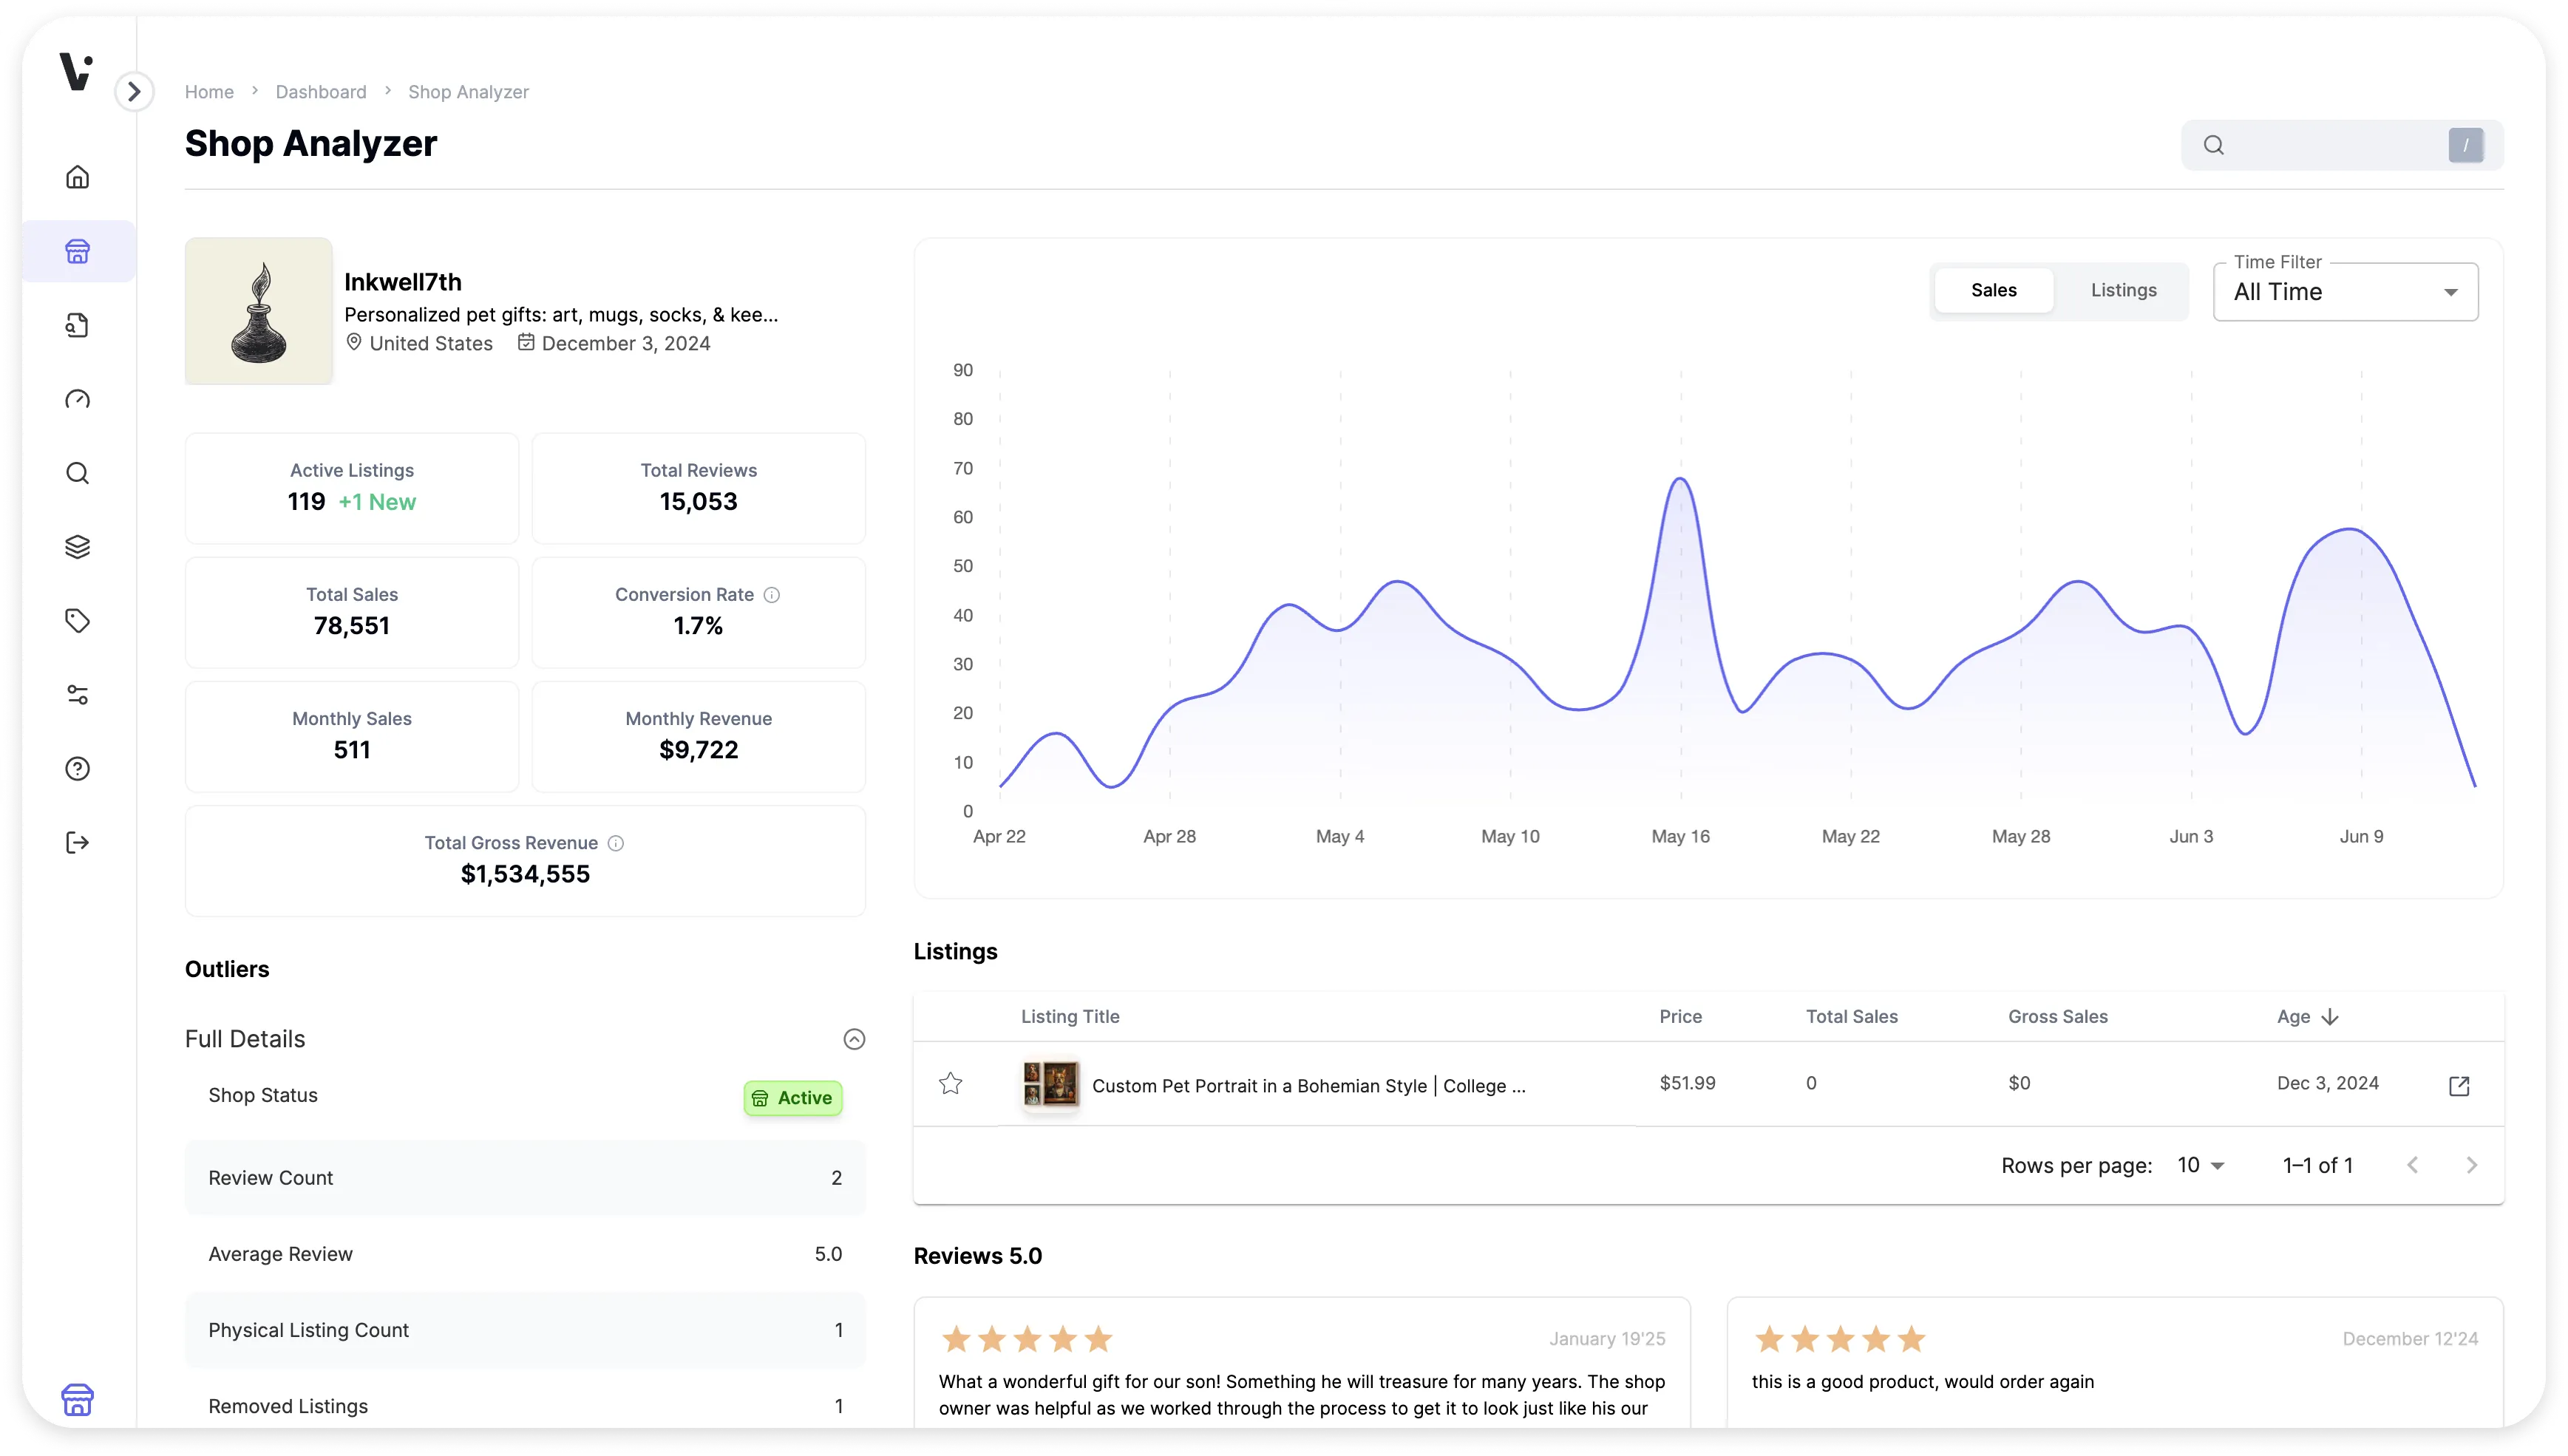Click the Inkwell7th shop avatar image

[259, 311]
